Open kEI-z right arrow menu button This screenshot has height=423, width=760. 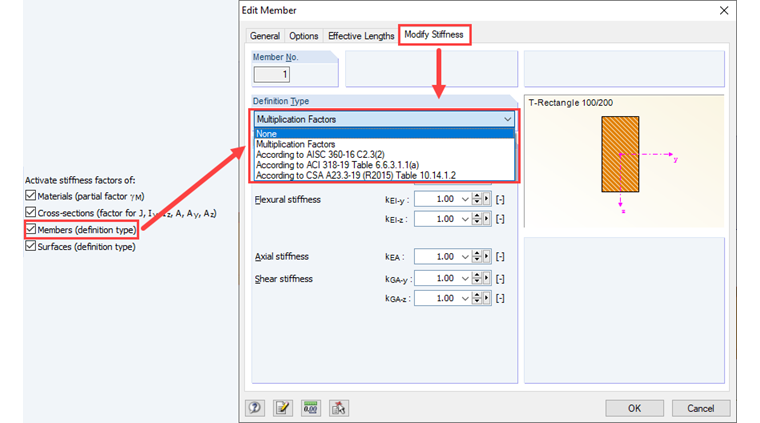click(x=486, y=219)
